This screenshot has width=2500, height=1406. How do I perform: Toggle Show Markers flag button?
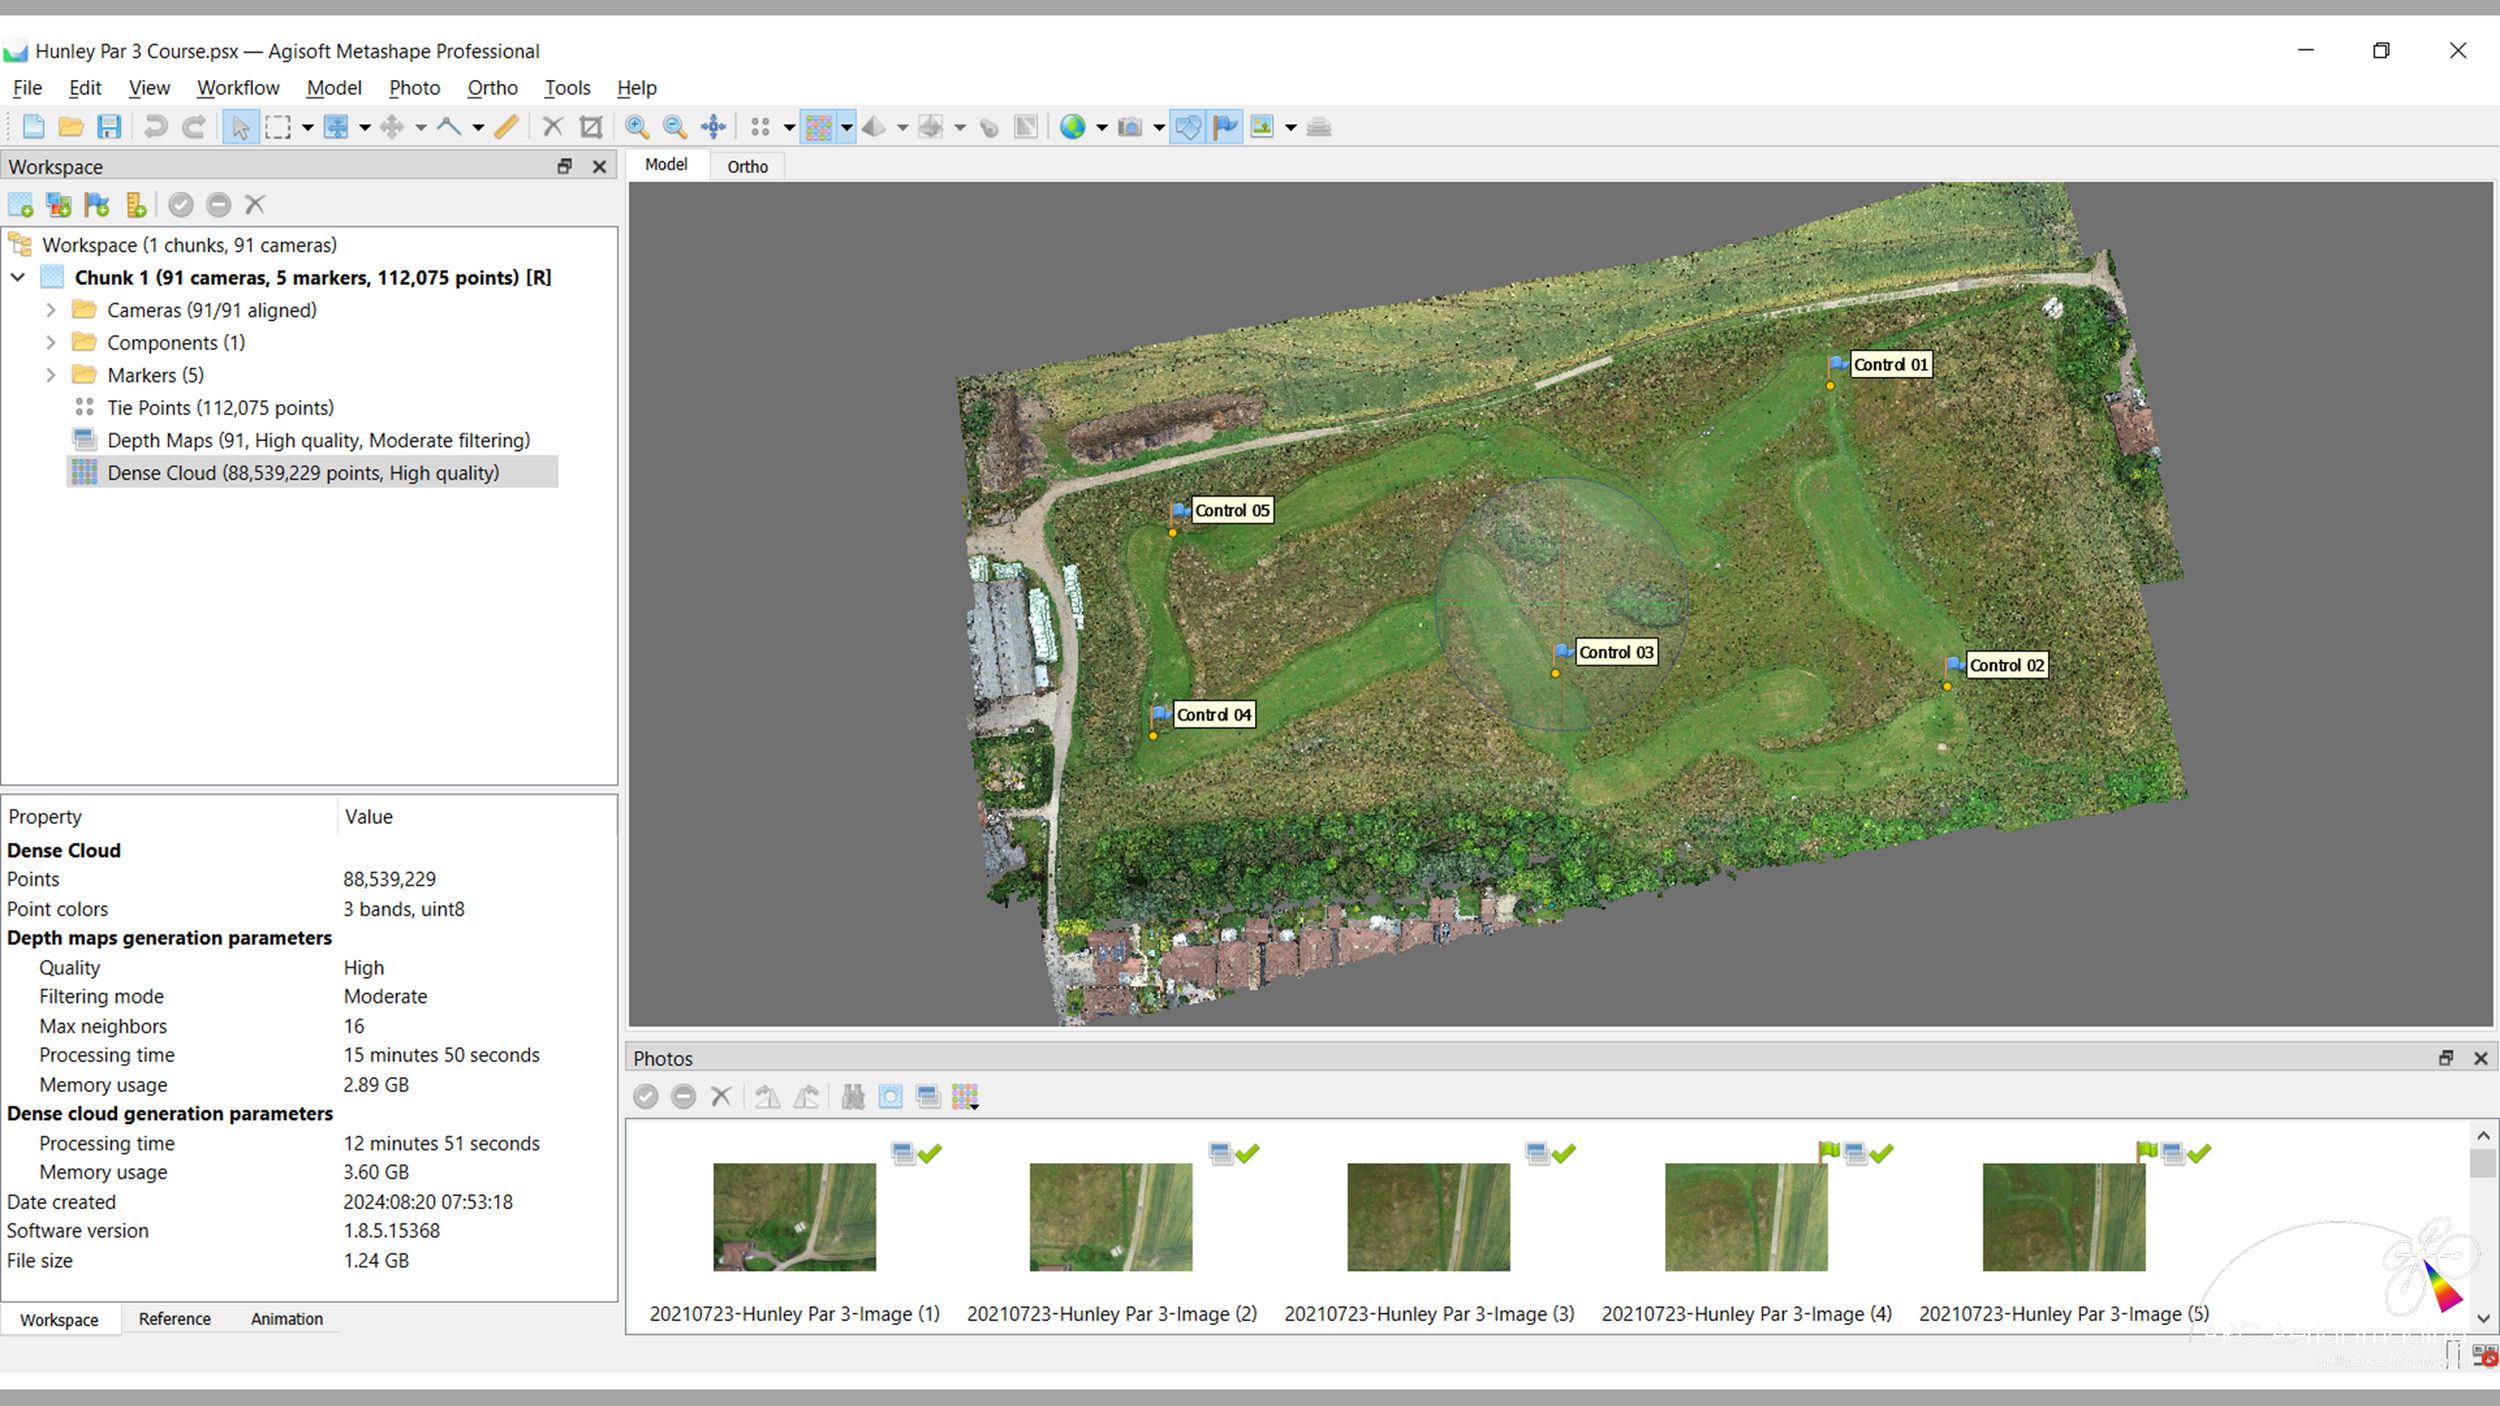pos(1225,127)
